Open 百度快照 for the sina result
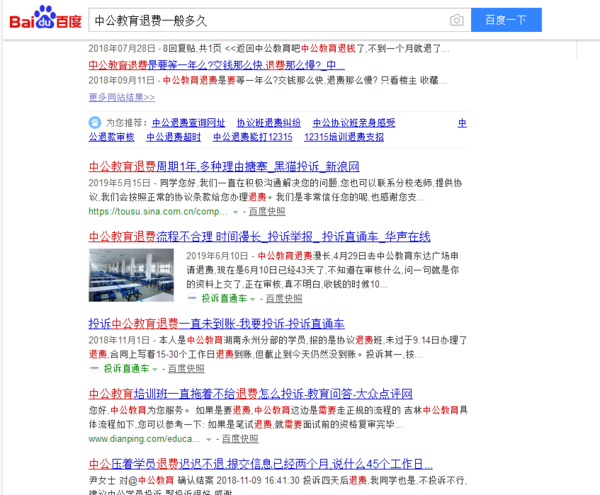 (267, 212)
